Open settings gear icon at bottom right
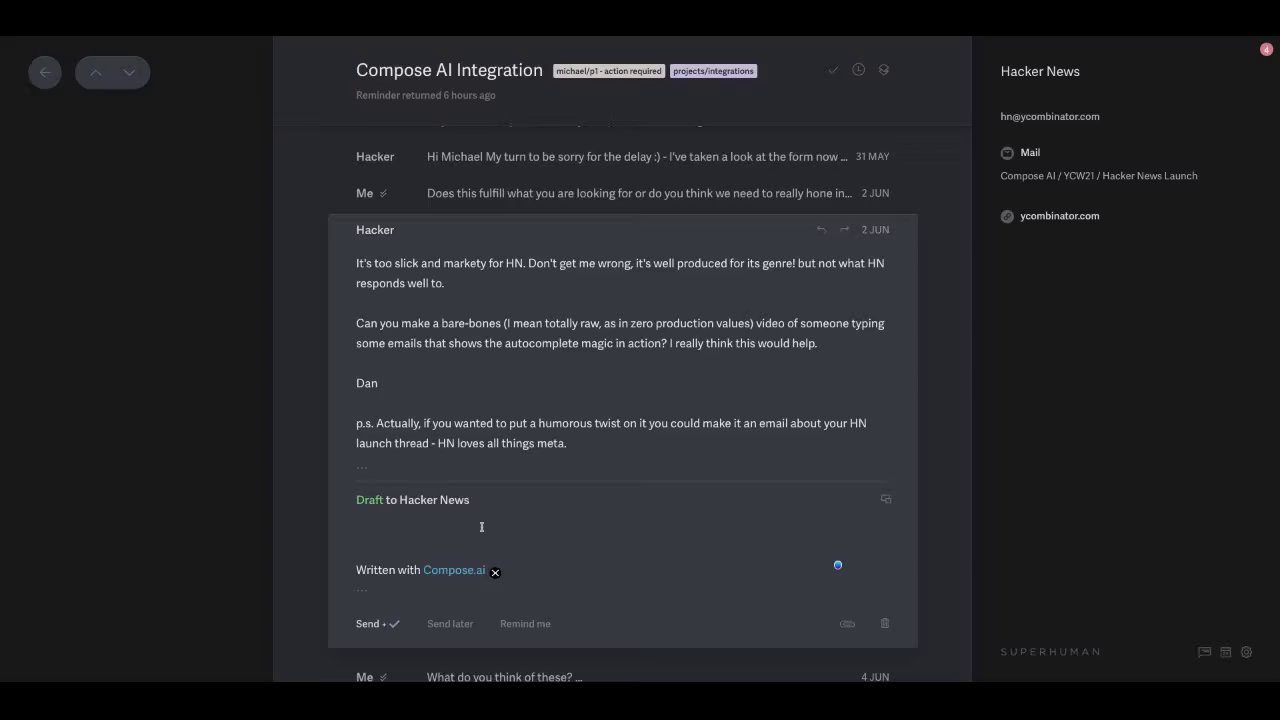1280x720 pixels. click(x=1246, y=652)
